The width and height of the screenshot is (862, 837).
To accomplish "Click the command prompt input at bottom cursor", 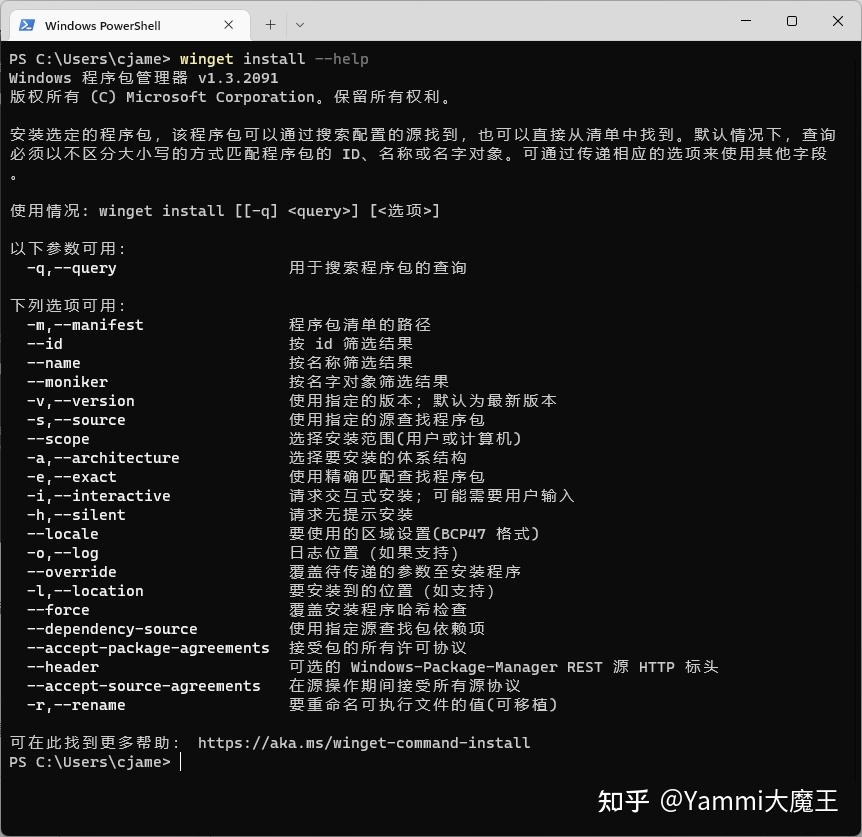I will pos(181,762).
